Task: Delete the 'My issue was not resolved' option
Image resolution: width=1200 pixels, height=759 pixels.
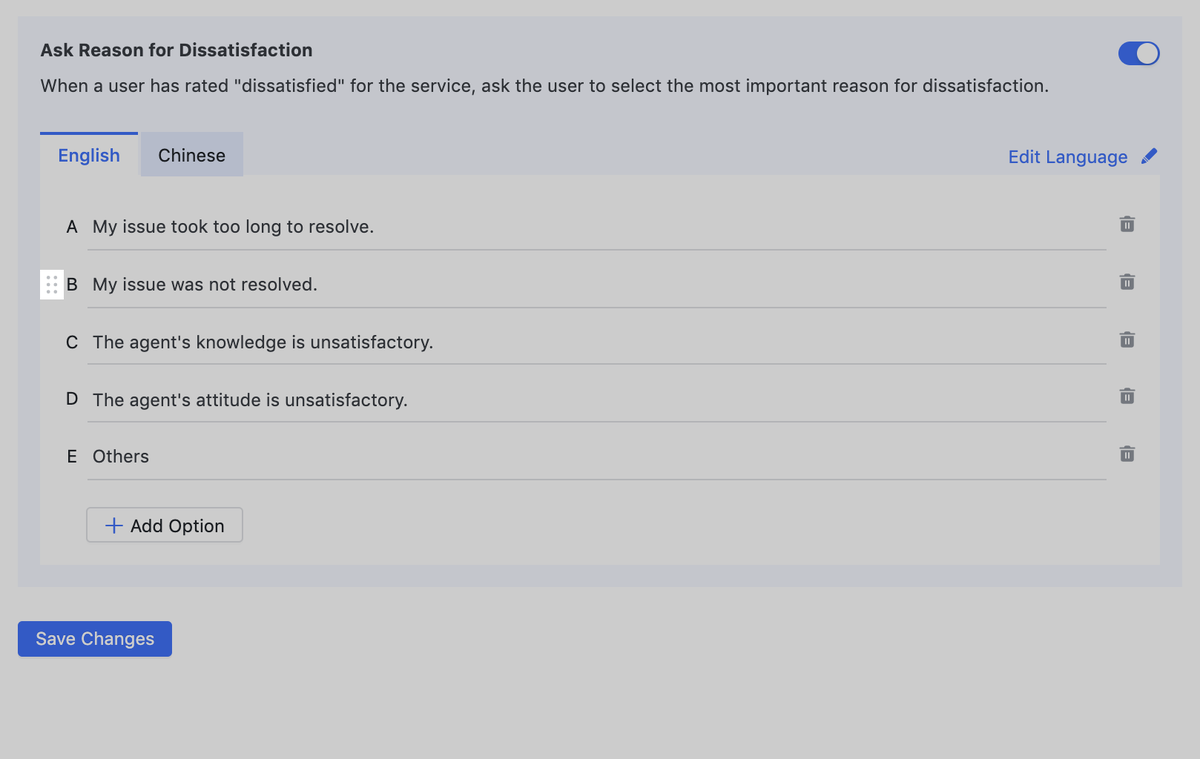Action: tap(1127, 282)
